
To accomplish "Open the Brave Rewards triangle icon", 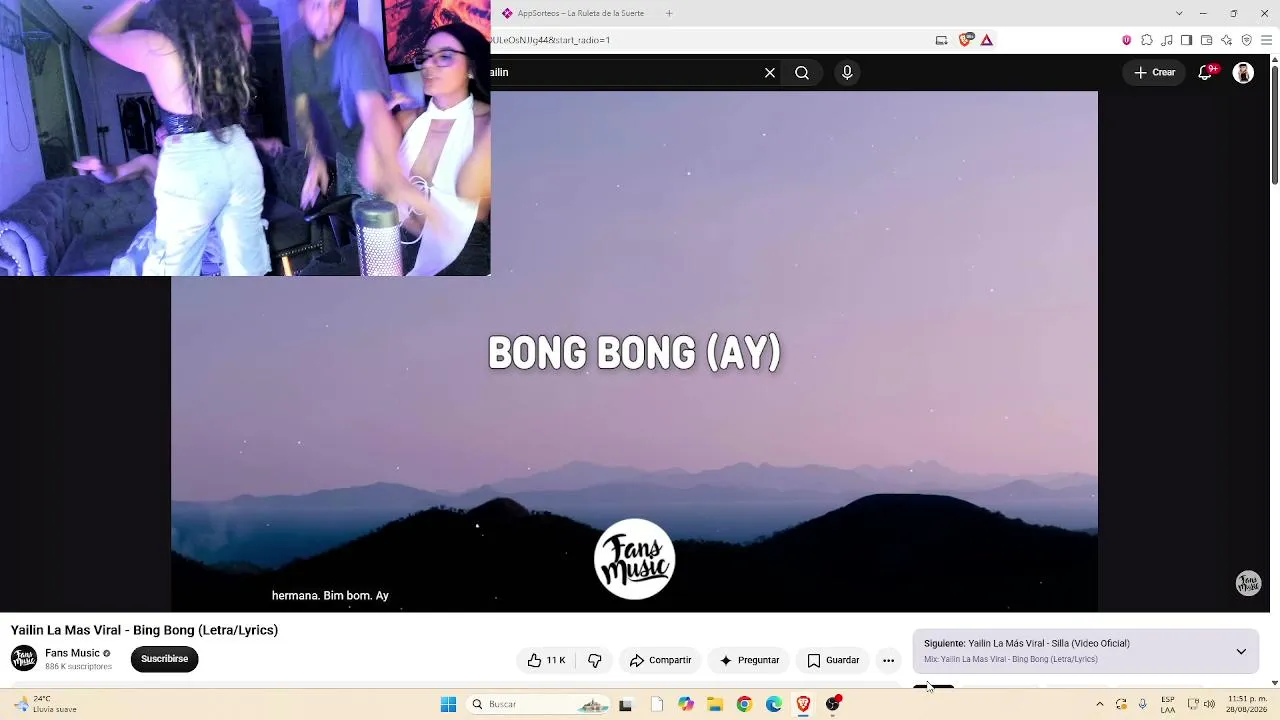I will 987,40.
